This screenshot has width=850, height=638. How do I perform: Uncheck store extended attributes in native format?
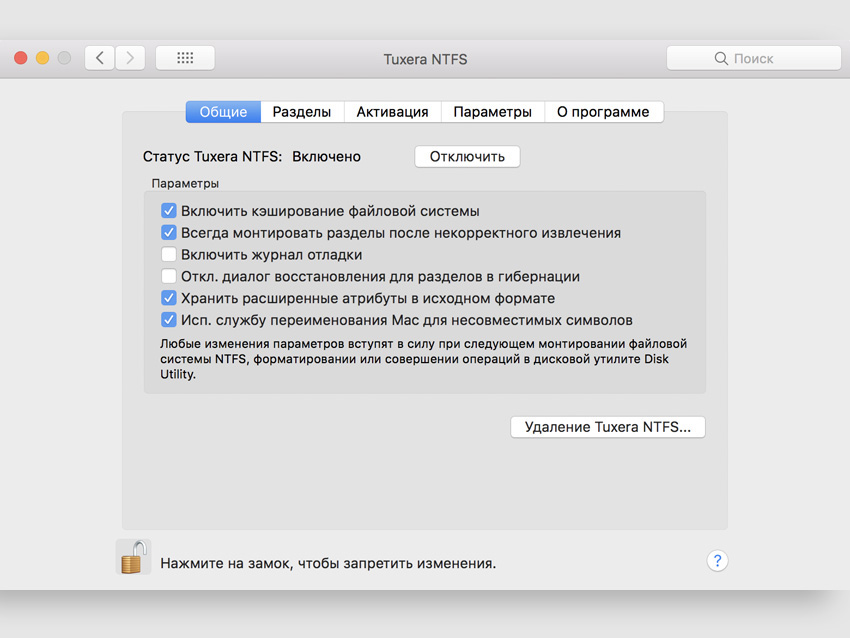(x=169, y=298)
